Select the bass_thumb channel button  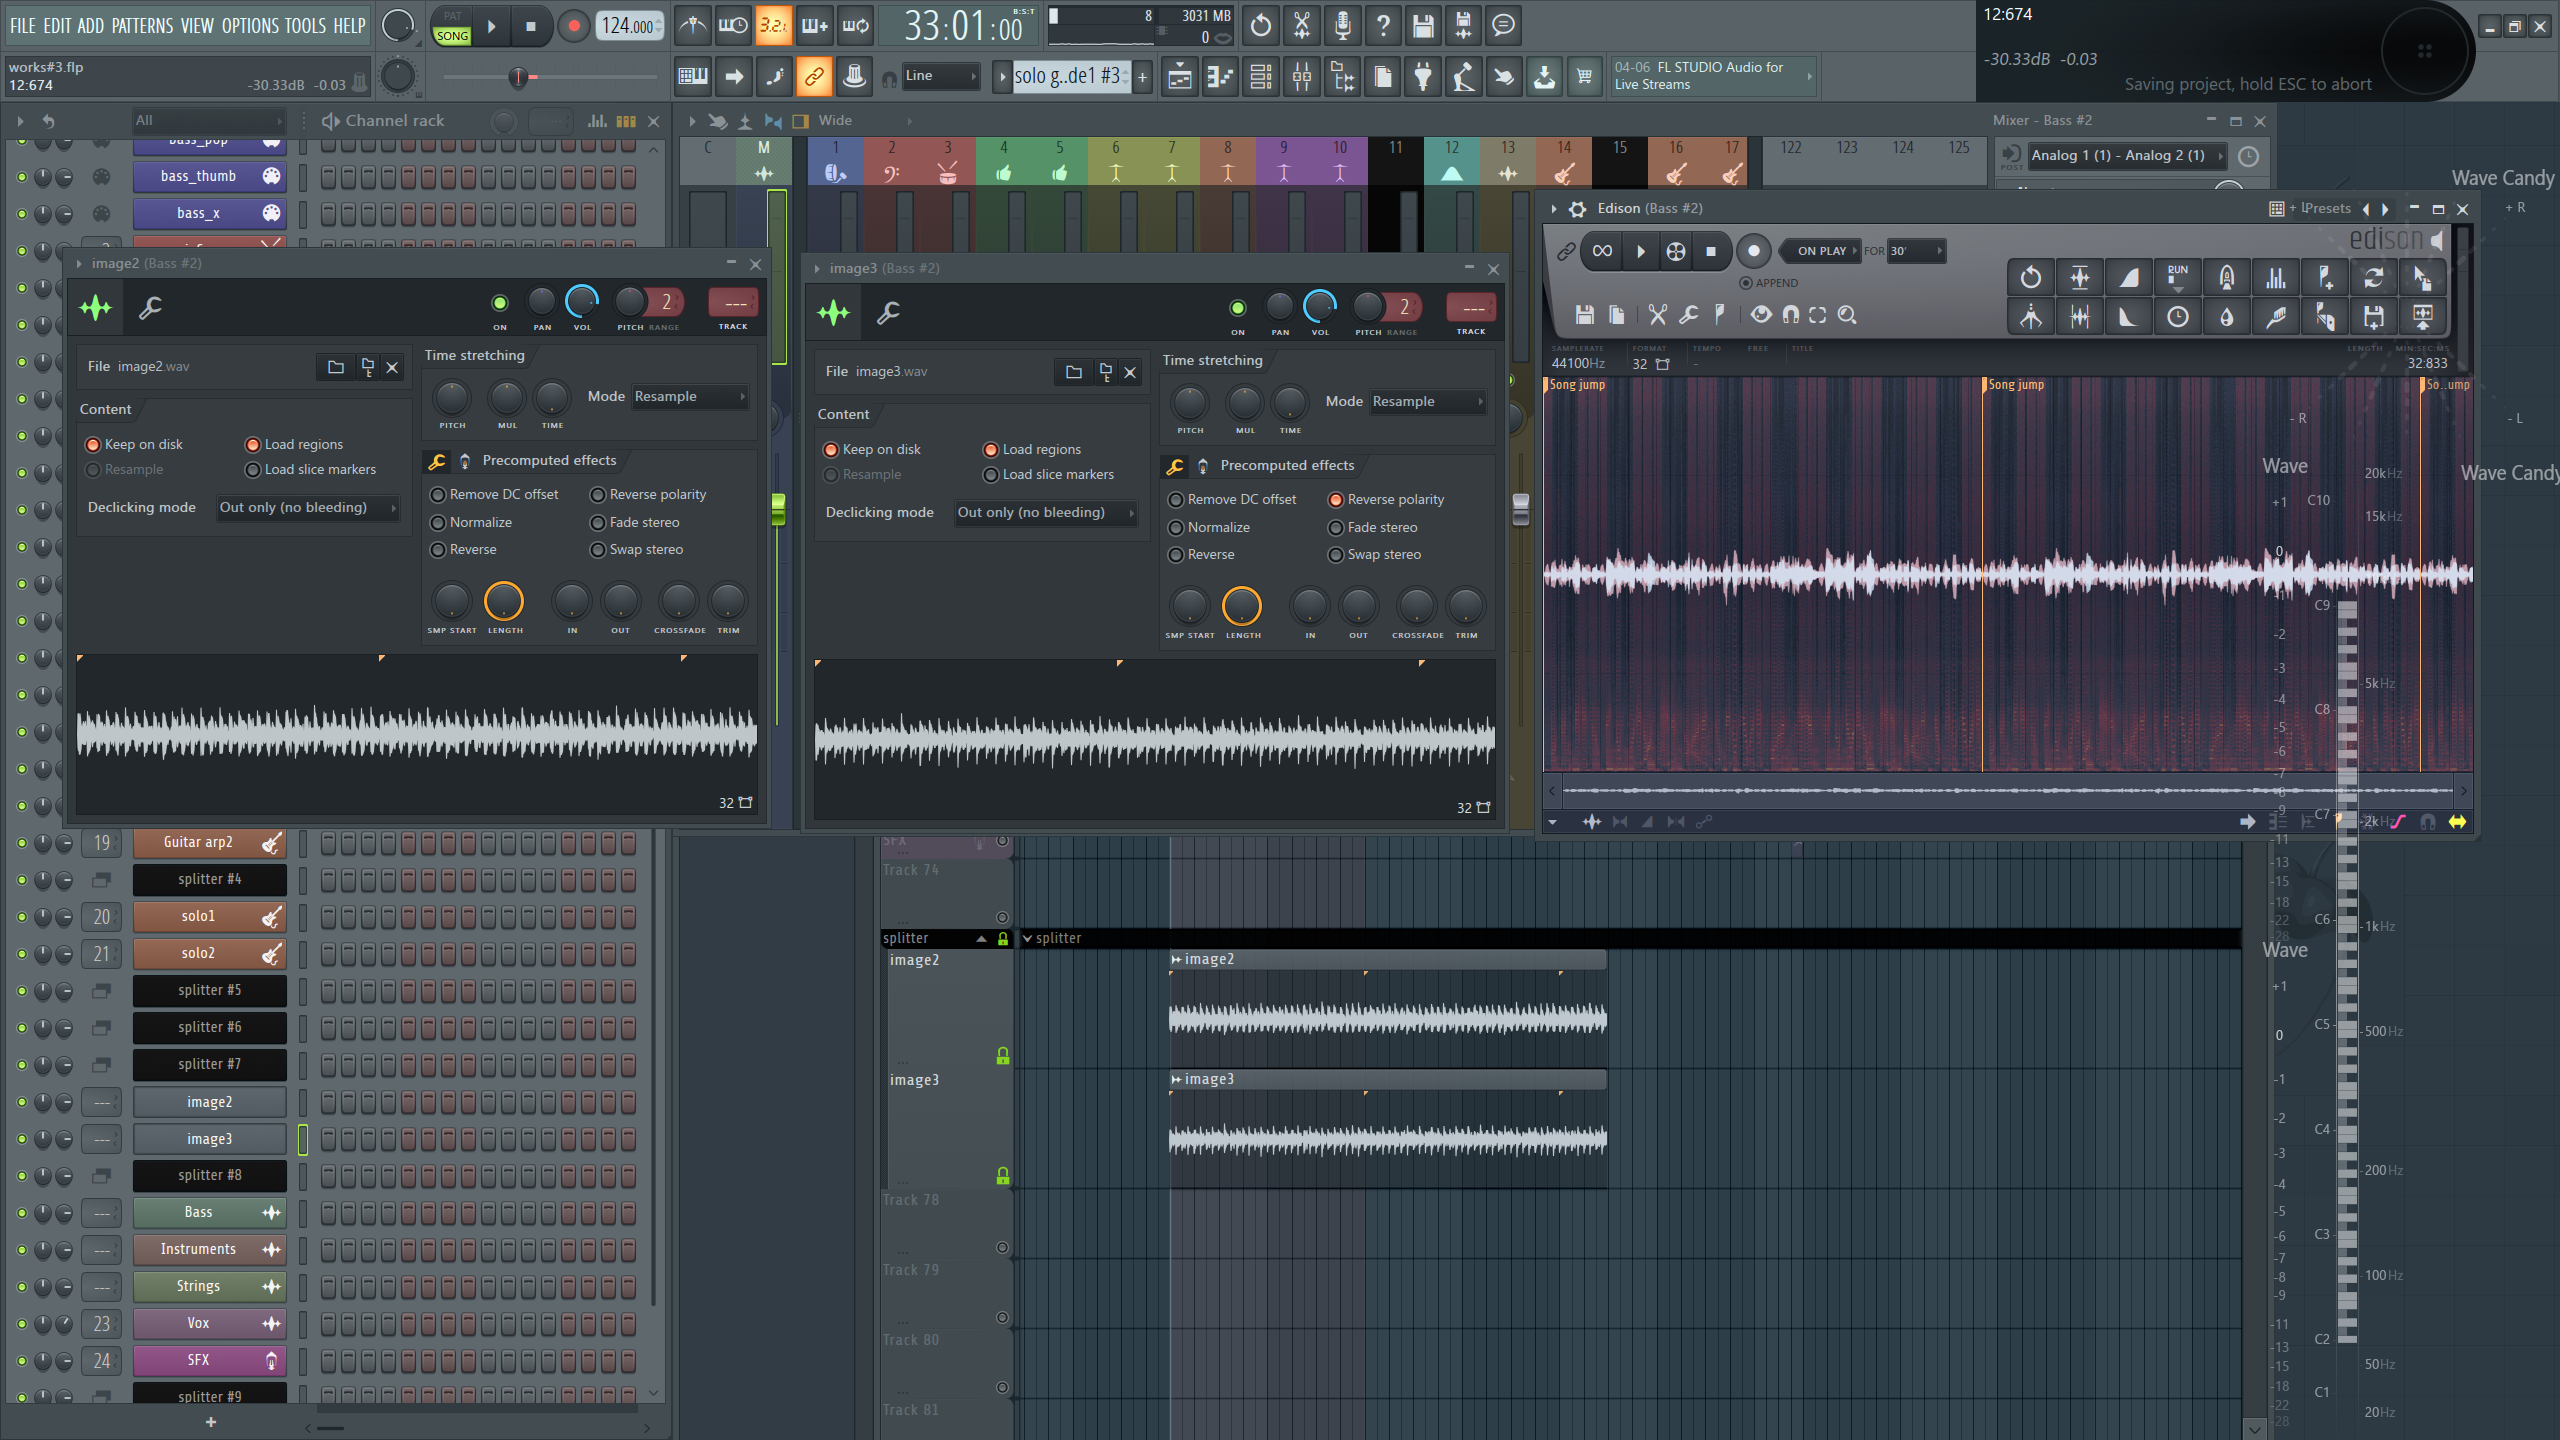pos(209,177)
